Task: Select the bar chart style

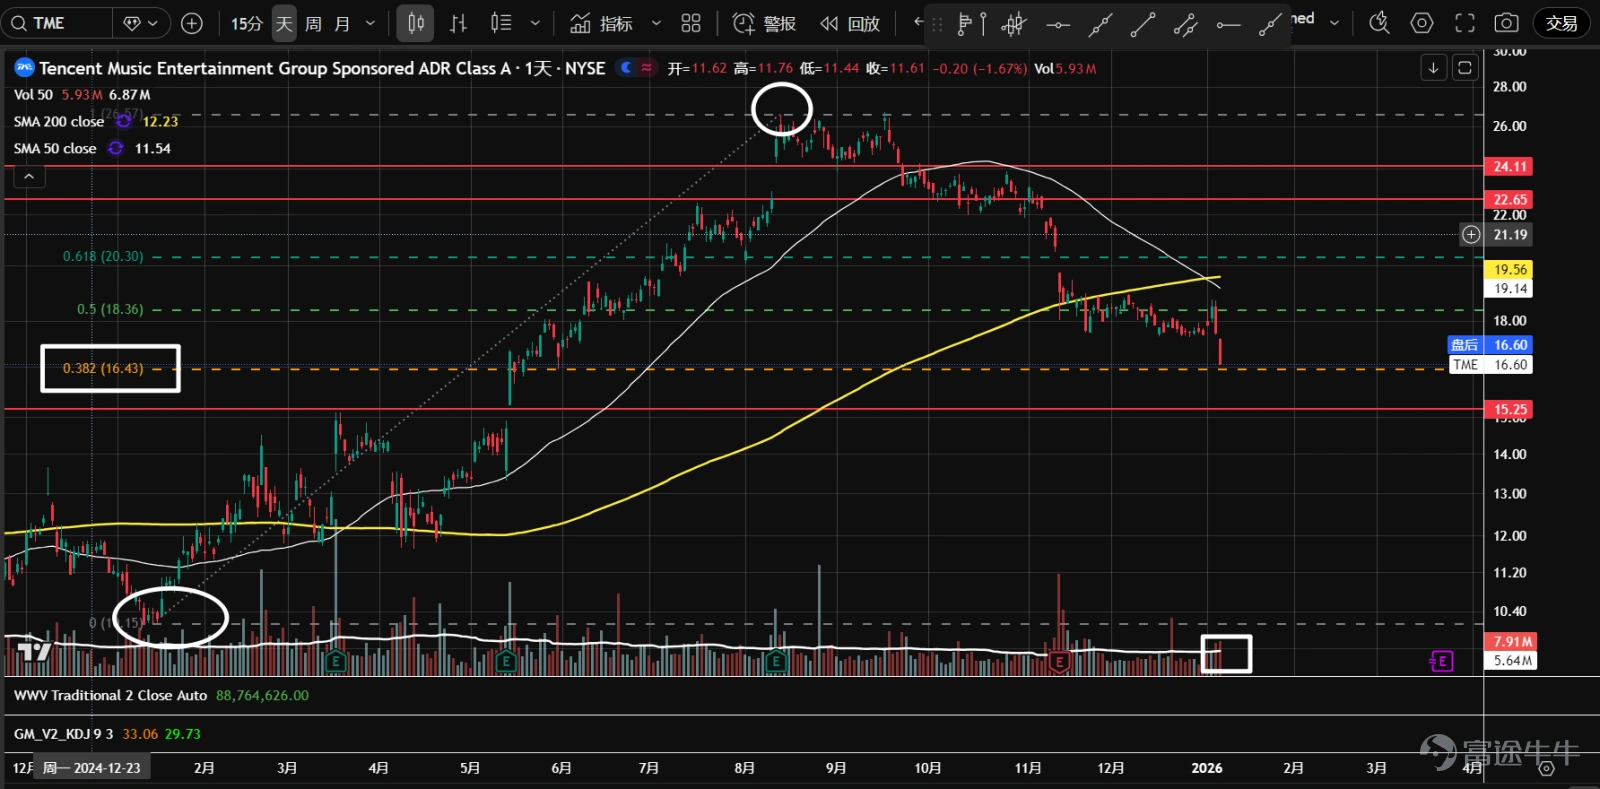Action: [458, 23]
